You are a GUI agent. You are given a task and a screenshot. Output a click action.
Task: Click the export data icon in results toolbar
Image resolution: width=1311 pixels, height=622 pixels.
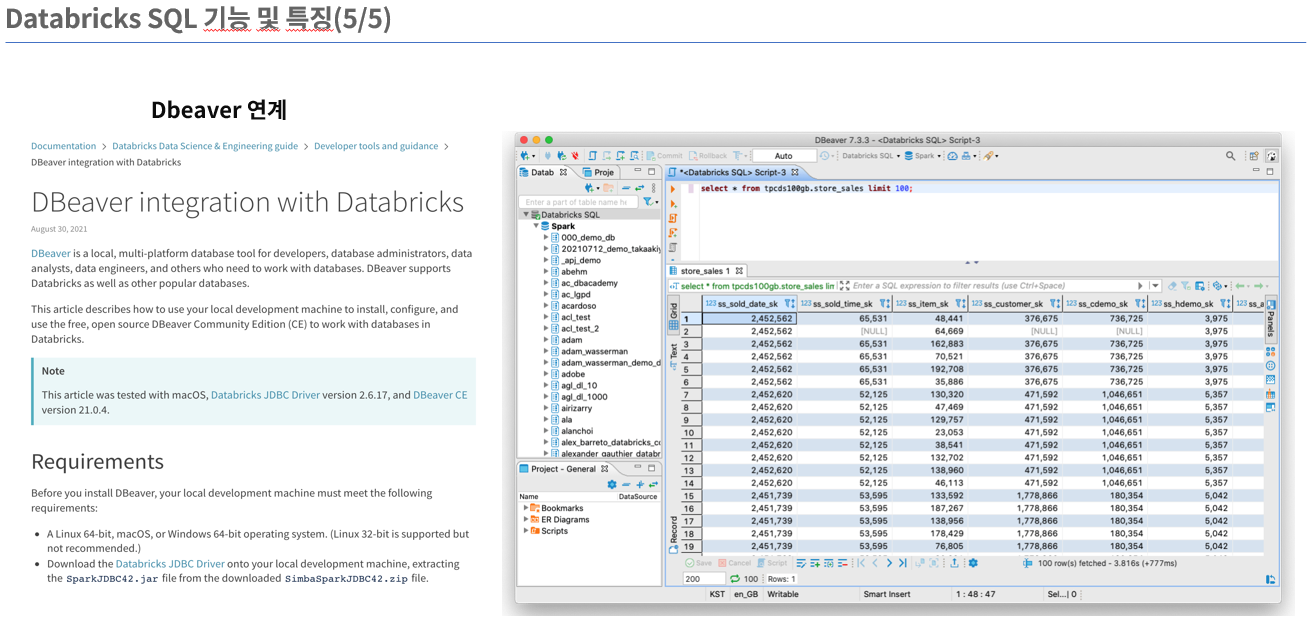954,563
